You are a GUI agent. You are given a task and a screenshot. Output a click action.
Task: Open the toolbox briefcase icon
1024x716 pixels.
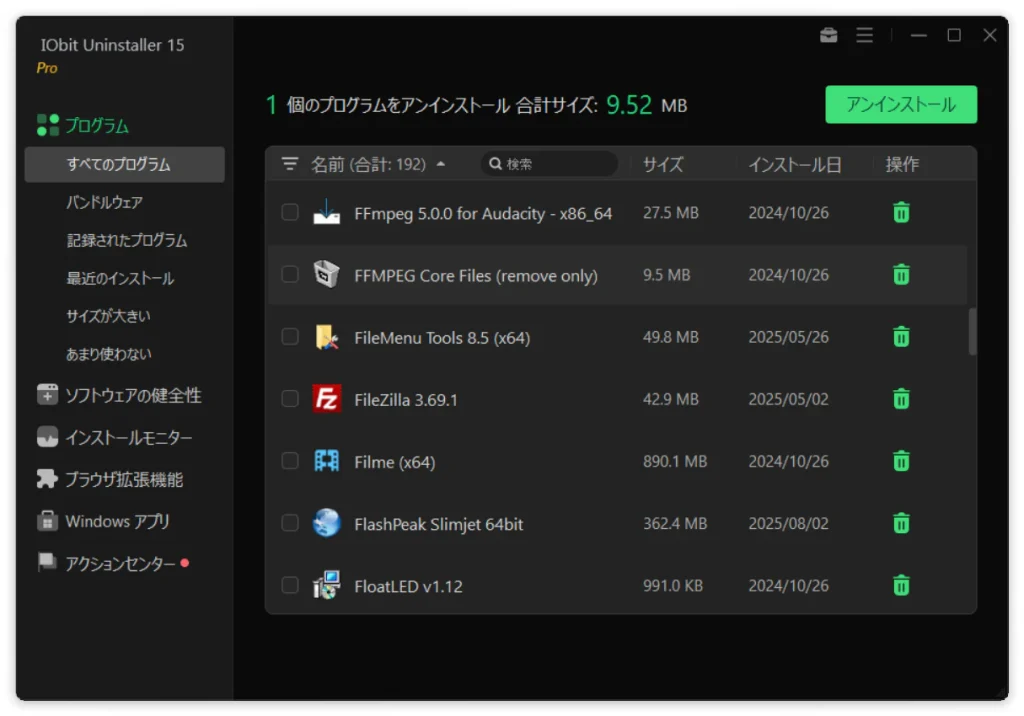(828, 35)
